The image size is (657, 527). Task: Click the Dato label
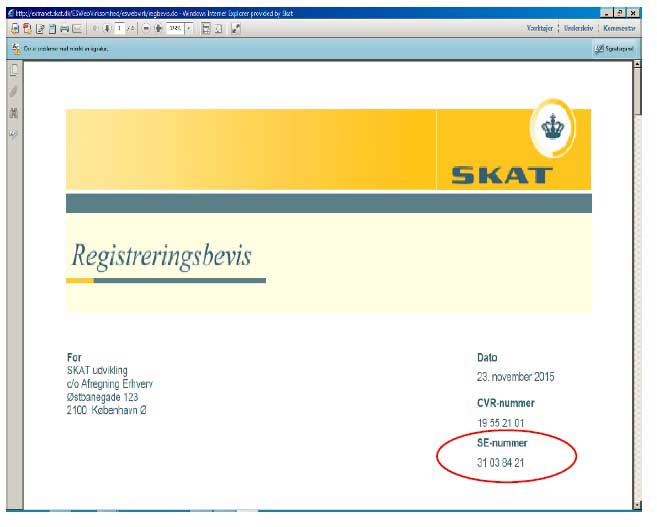point(487,357)
